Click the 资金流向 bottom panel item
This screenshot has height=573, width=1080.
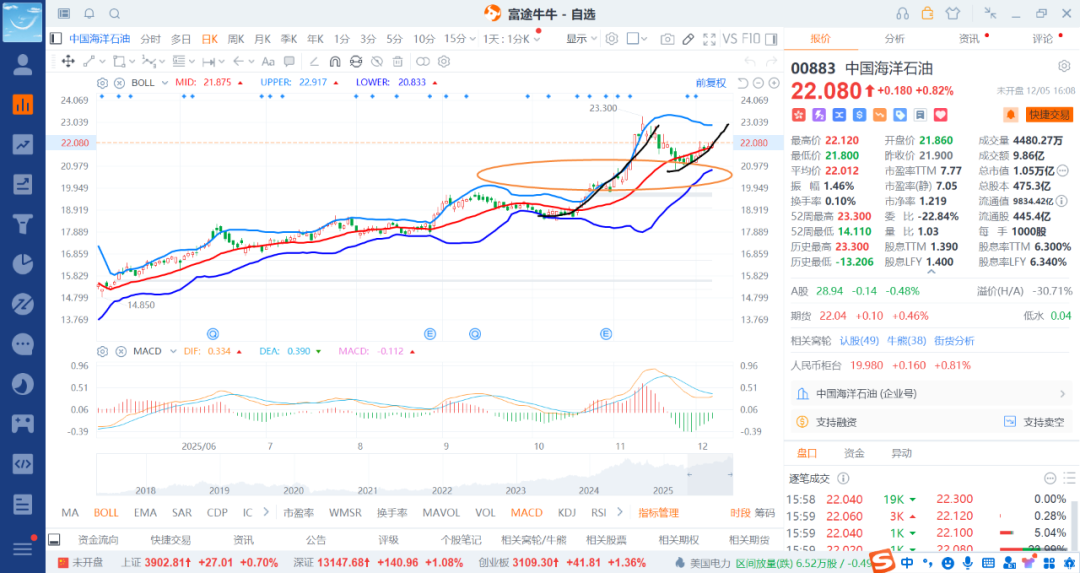tap(98, 540)
